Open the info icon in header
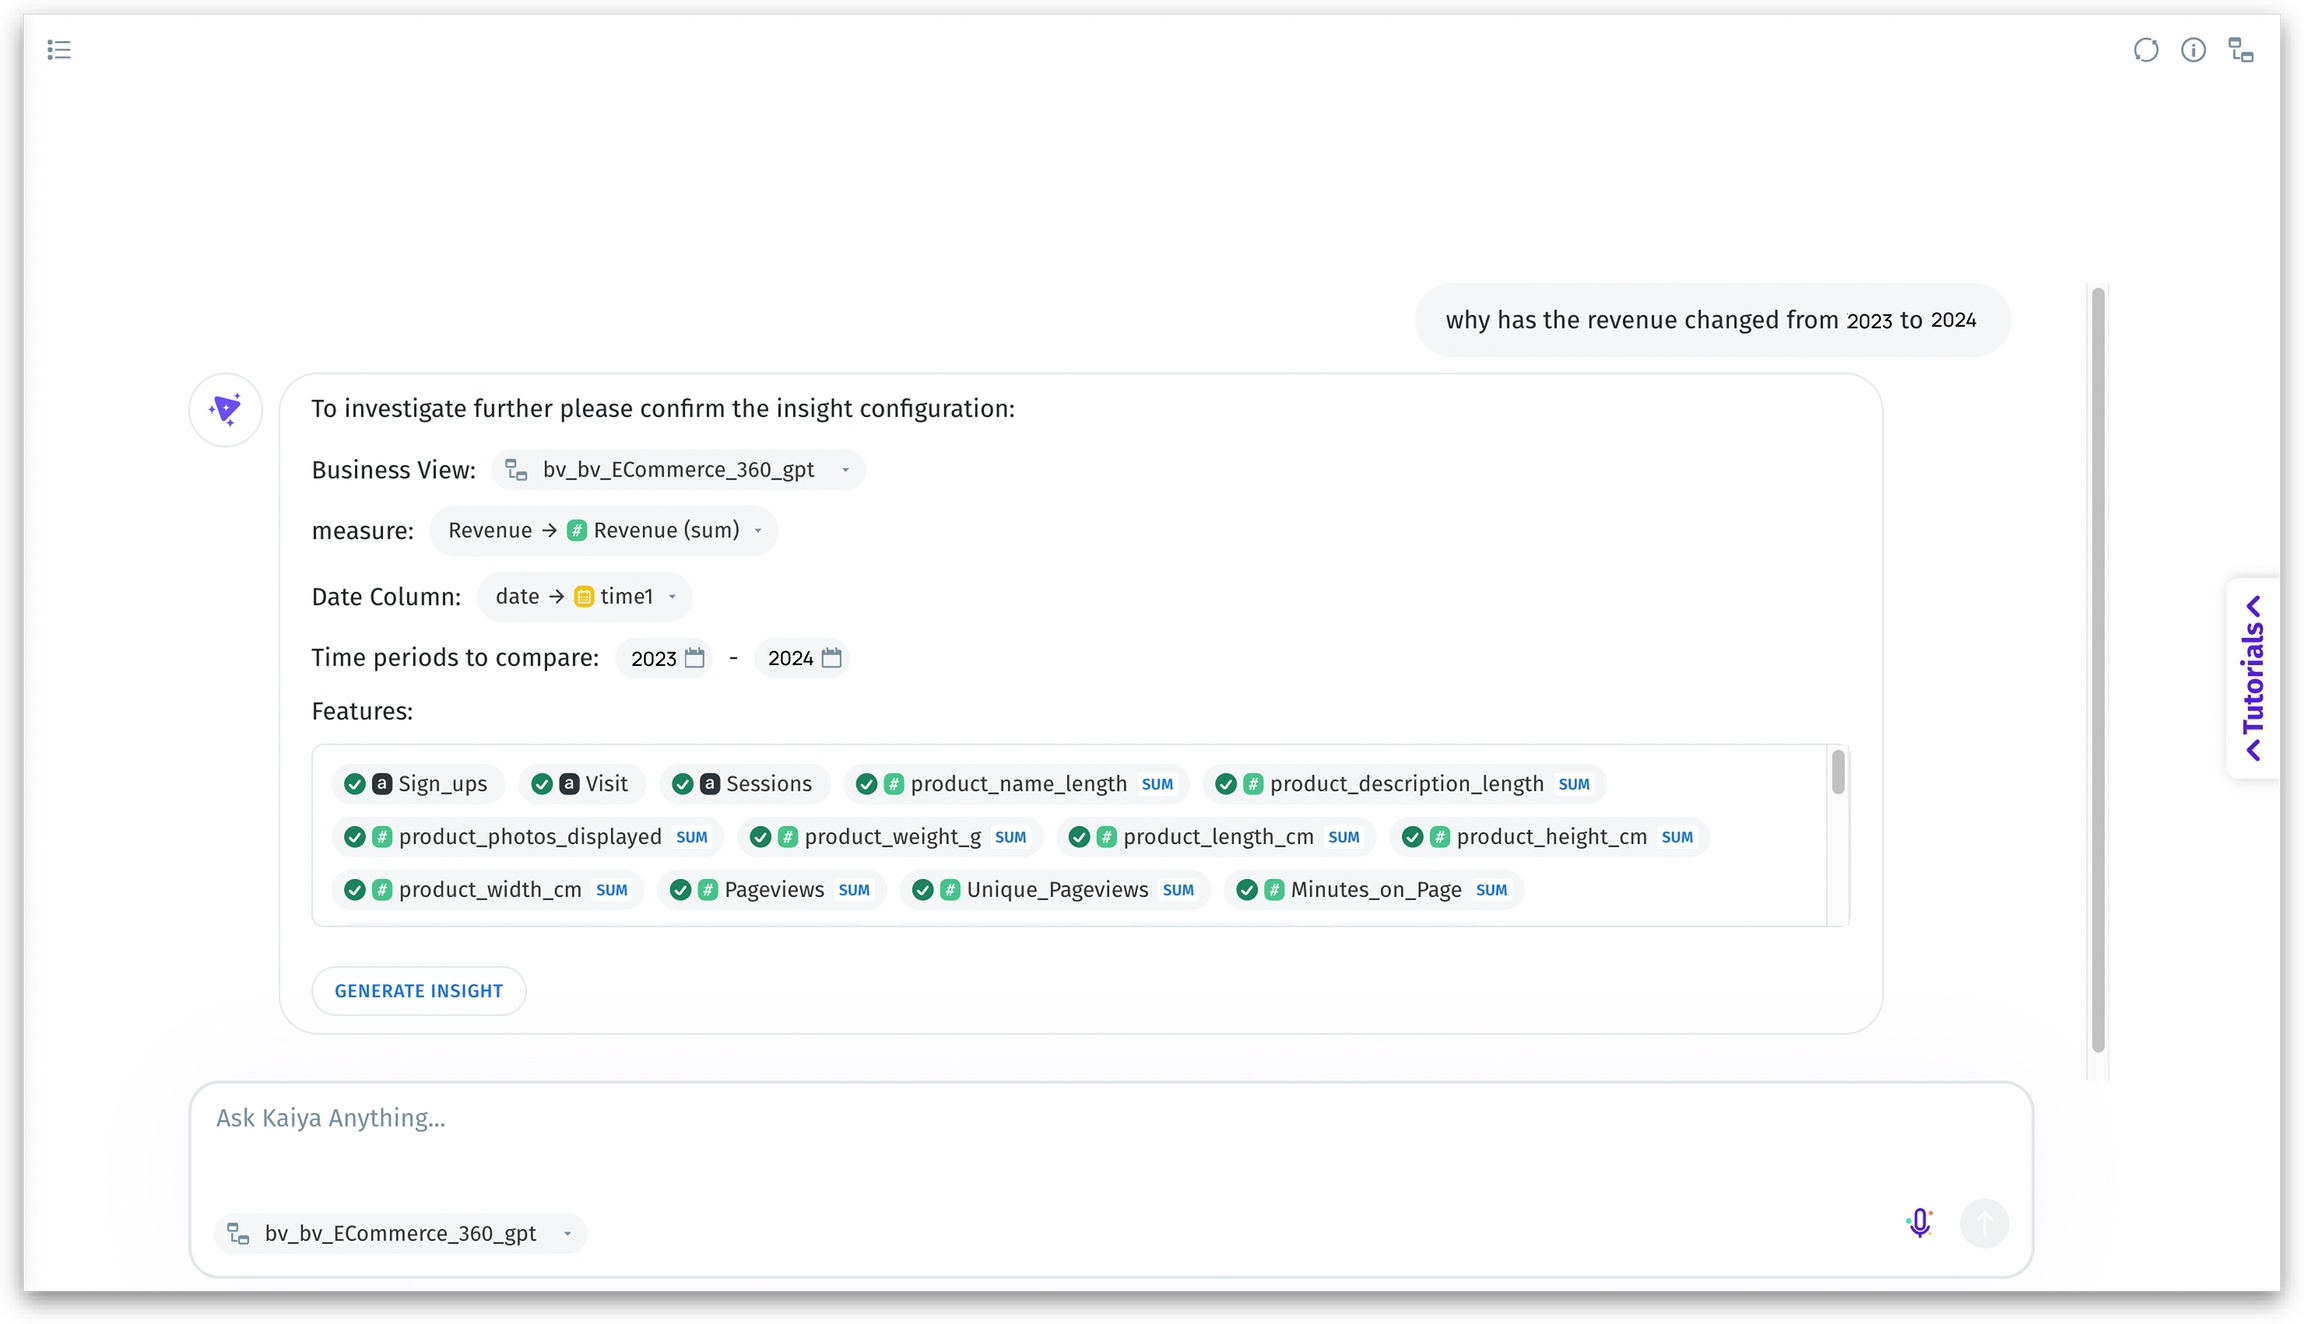 [x=2193, y=50]
